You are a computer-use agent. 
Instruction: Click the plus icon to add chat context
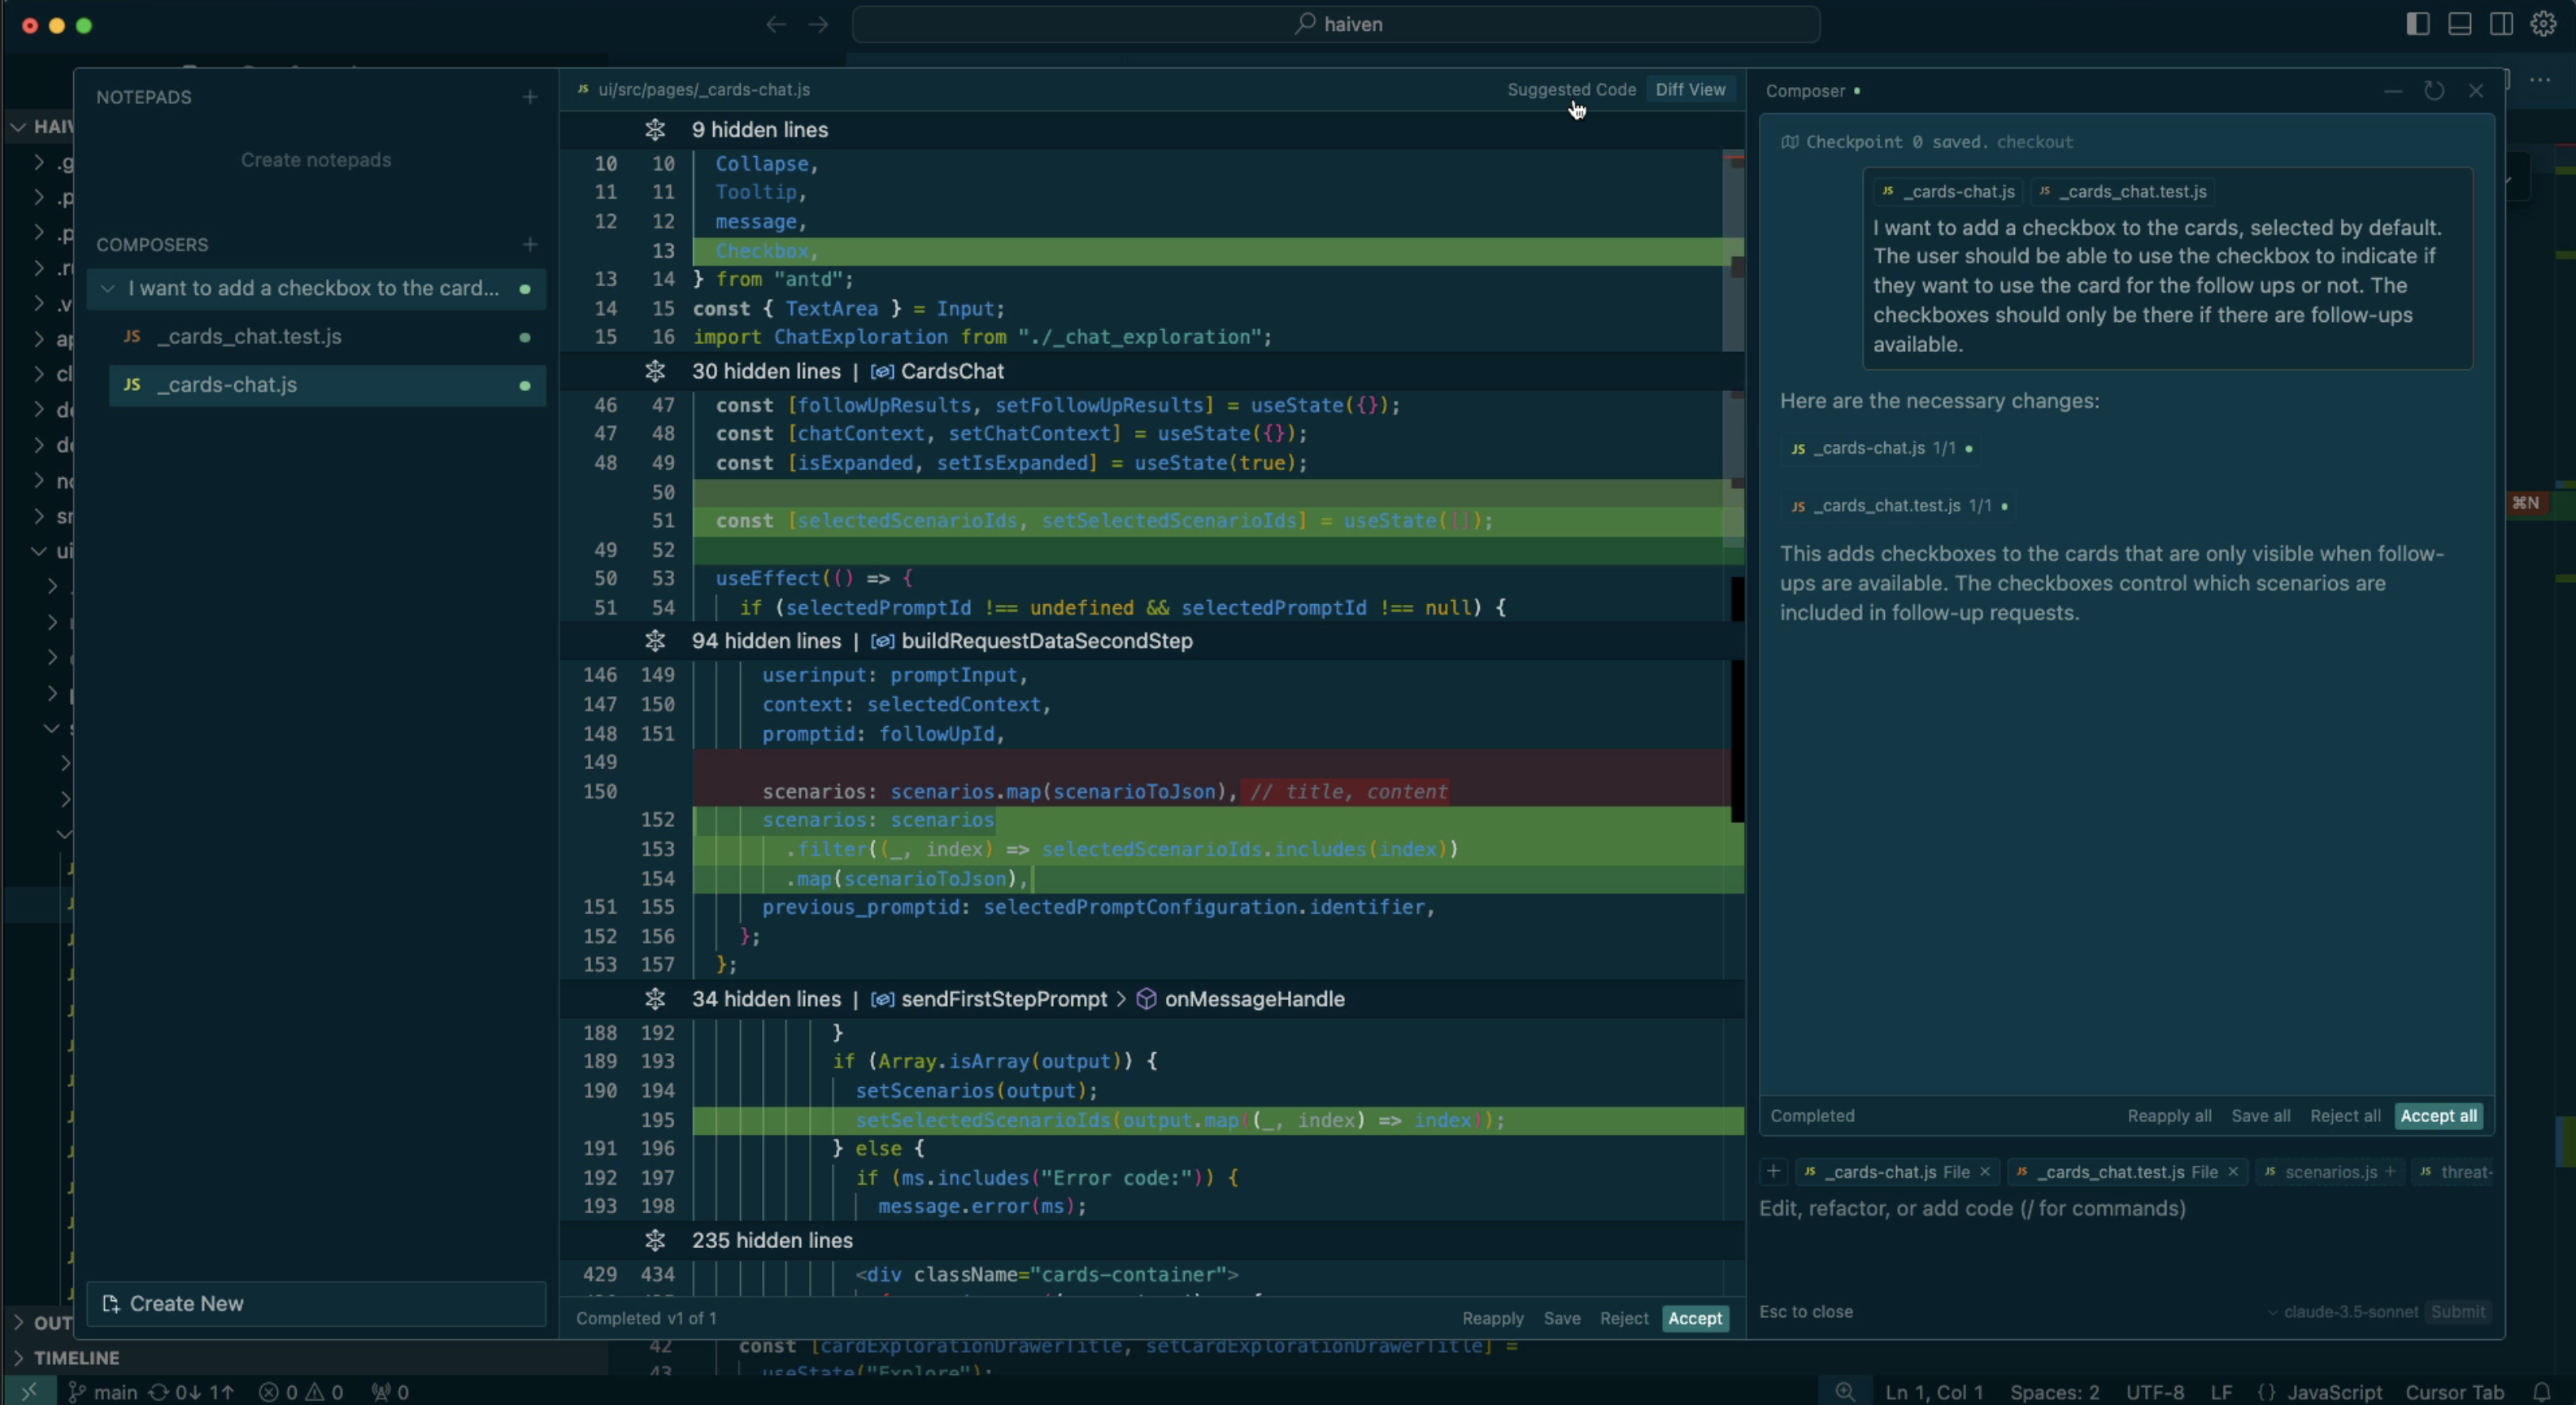coord(1772,1172)
